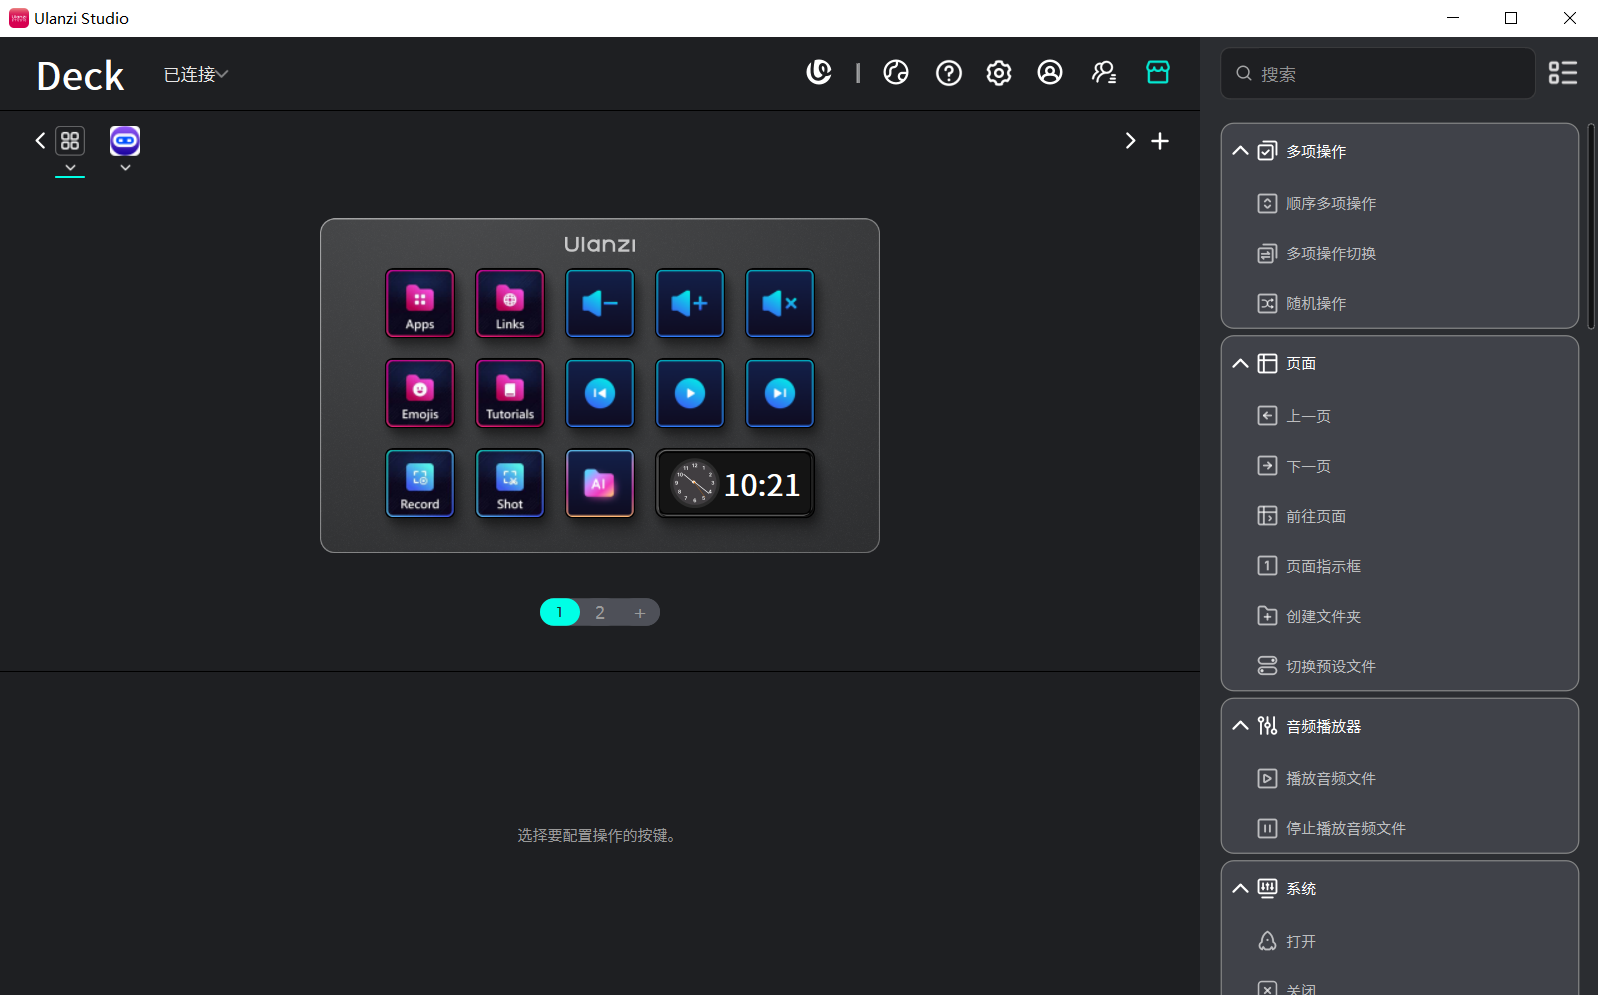This screenshot has width=1598, height=995.
Task: Select the purple robot profile icon
Action: point(125,141)
